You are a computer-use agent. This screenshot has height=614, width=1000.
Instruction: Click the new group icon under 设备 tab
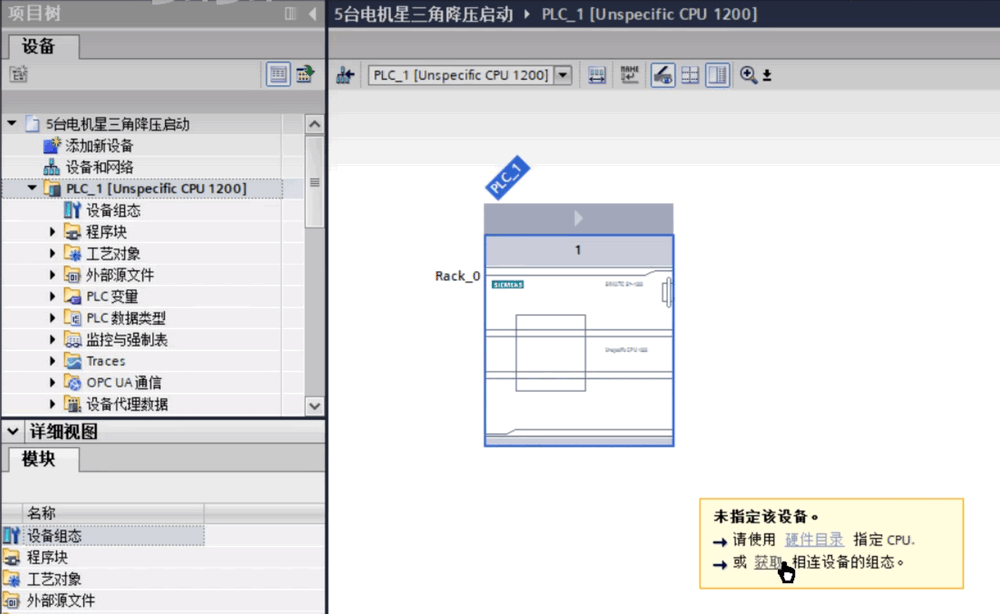tap(18, 74)
